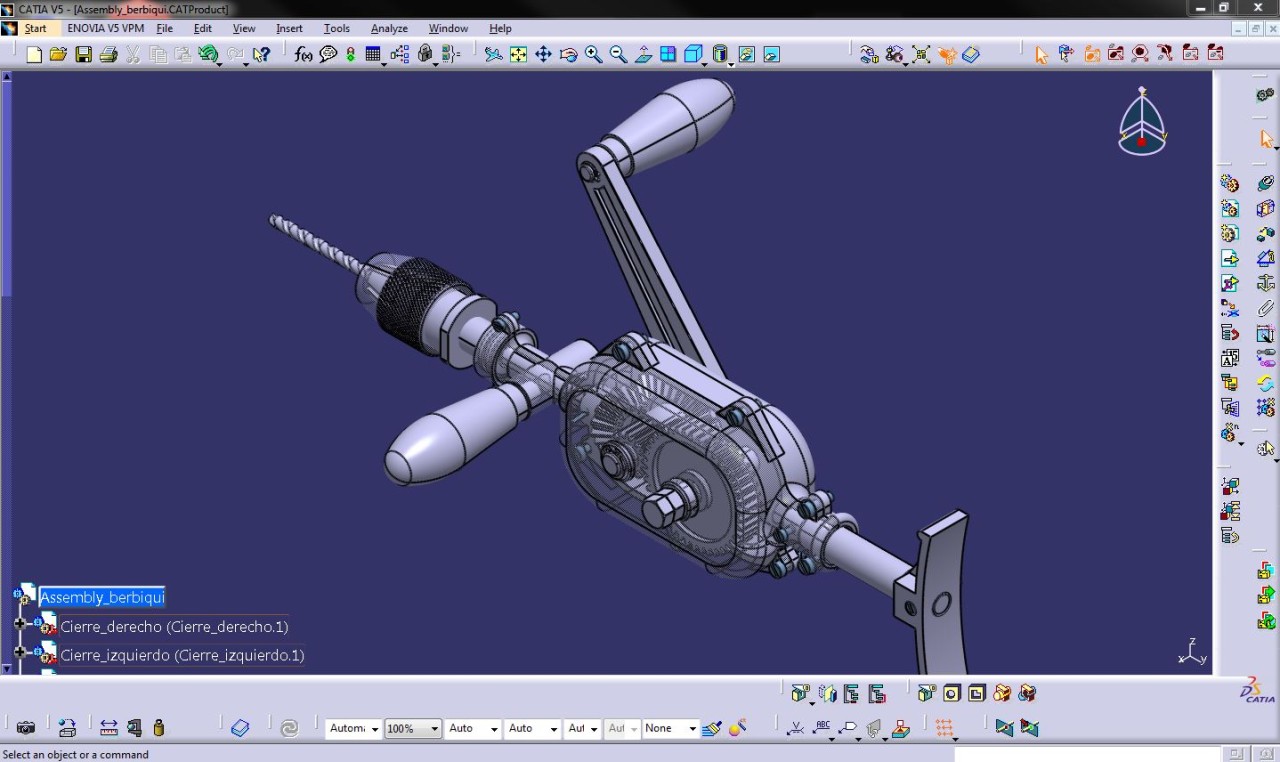Click the Save disk icon
This screenshot has width=1280, height=762.
click(84, 54)
